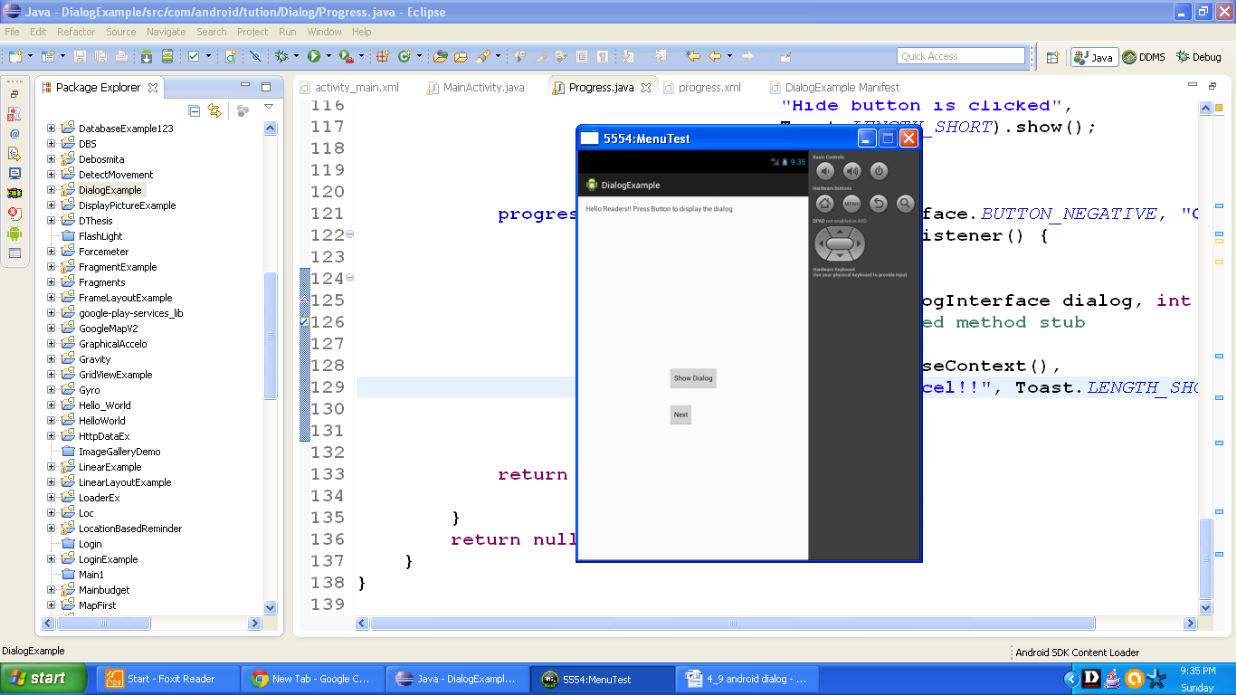Switch to the DDMS perspective
This screenshot has width=1236, height=695.
(1143, 57)
